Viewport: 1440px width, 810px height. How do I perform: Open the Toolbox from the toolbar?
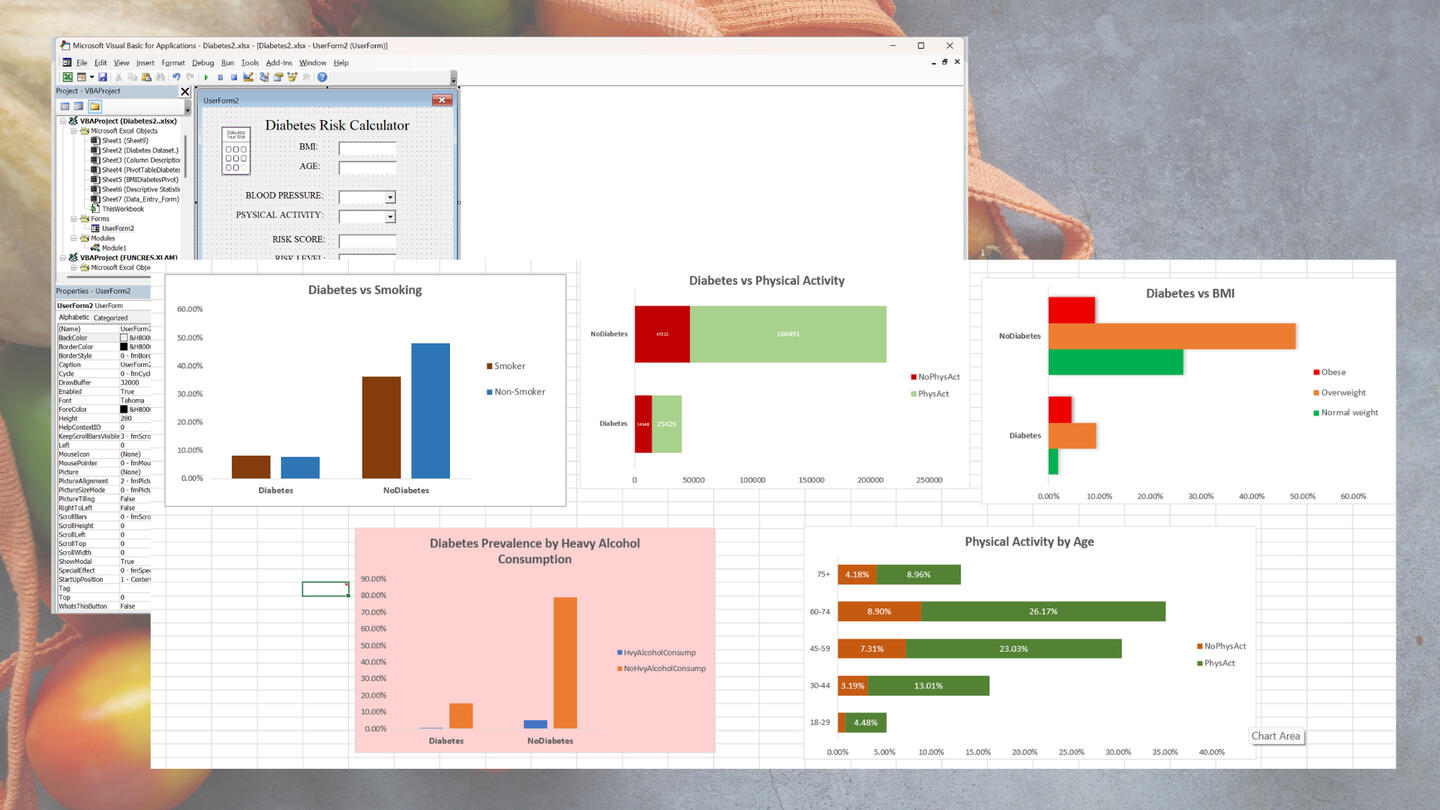point(304,77)
